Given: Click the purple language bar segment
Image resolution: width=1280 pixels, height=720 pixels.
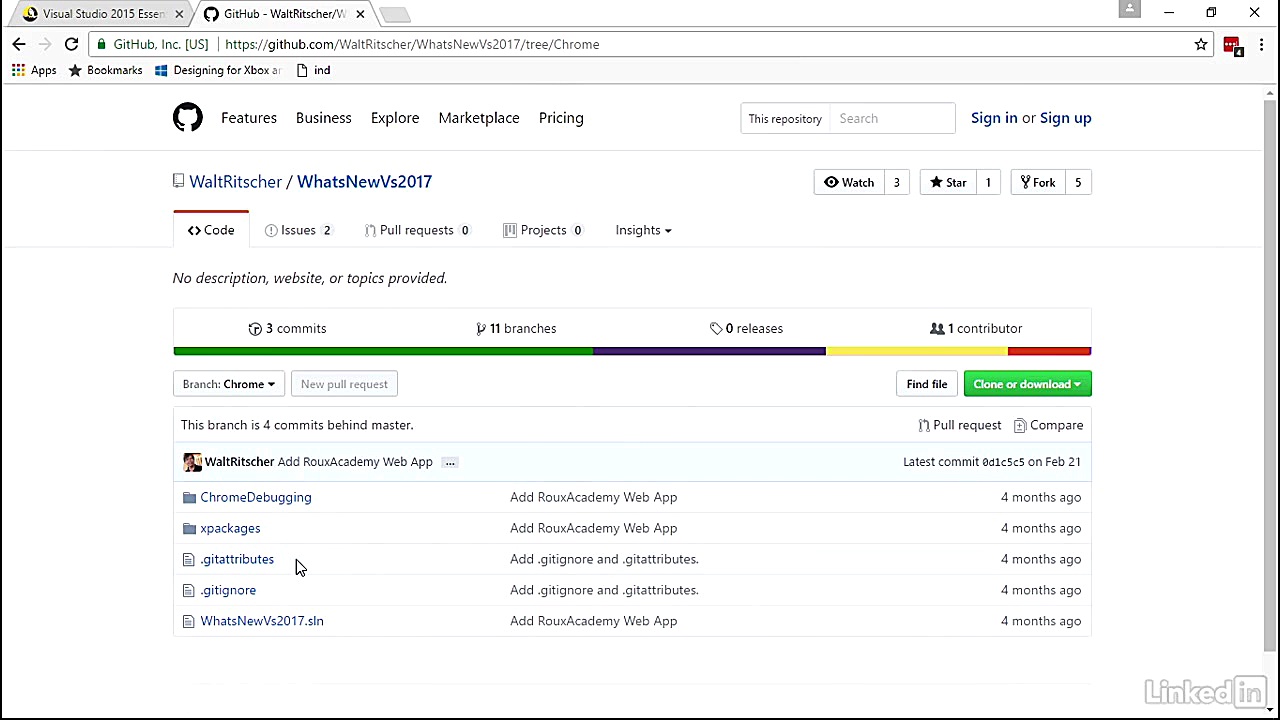Looking at the screenshot, I should (x=709, y=351).
